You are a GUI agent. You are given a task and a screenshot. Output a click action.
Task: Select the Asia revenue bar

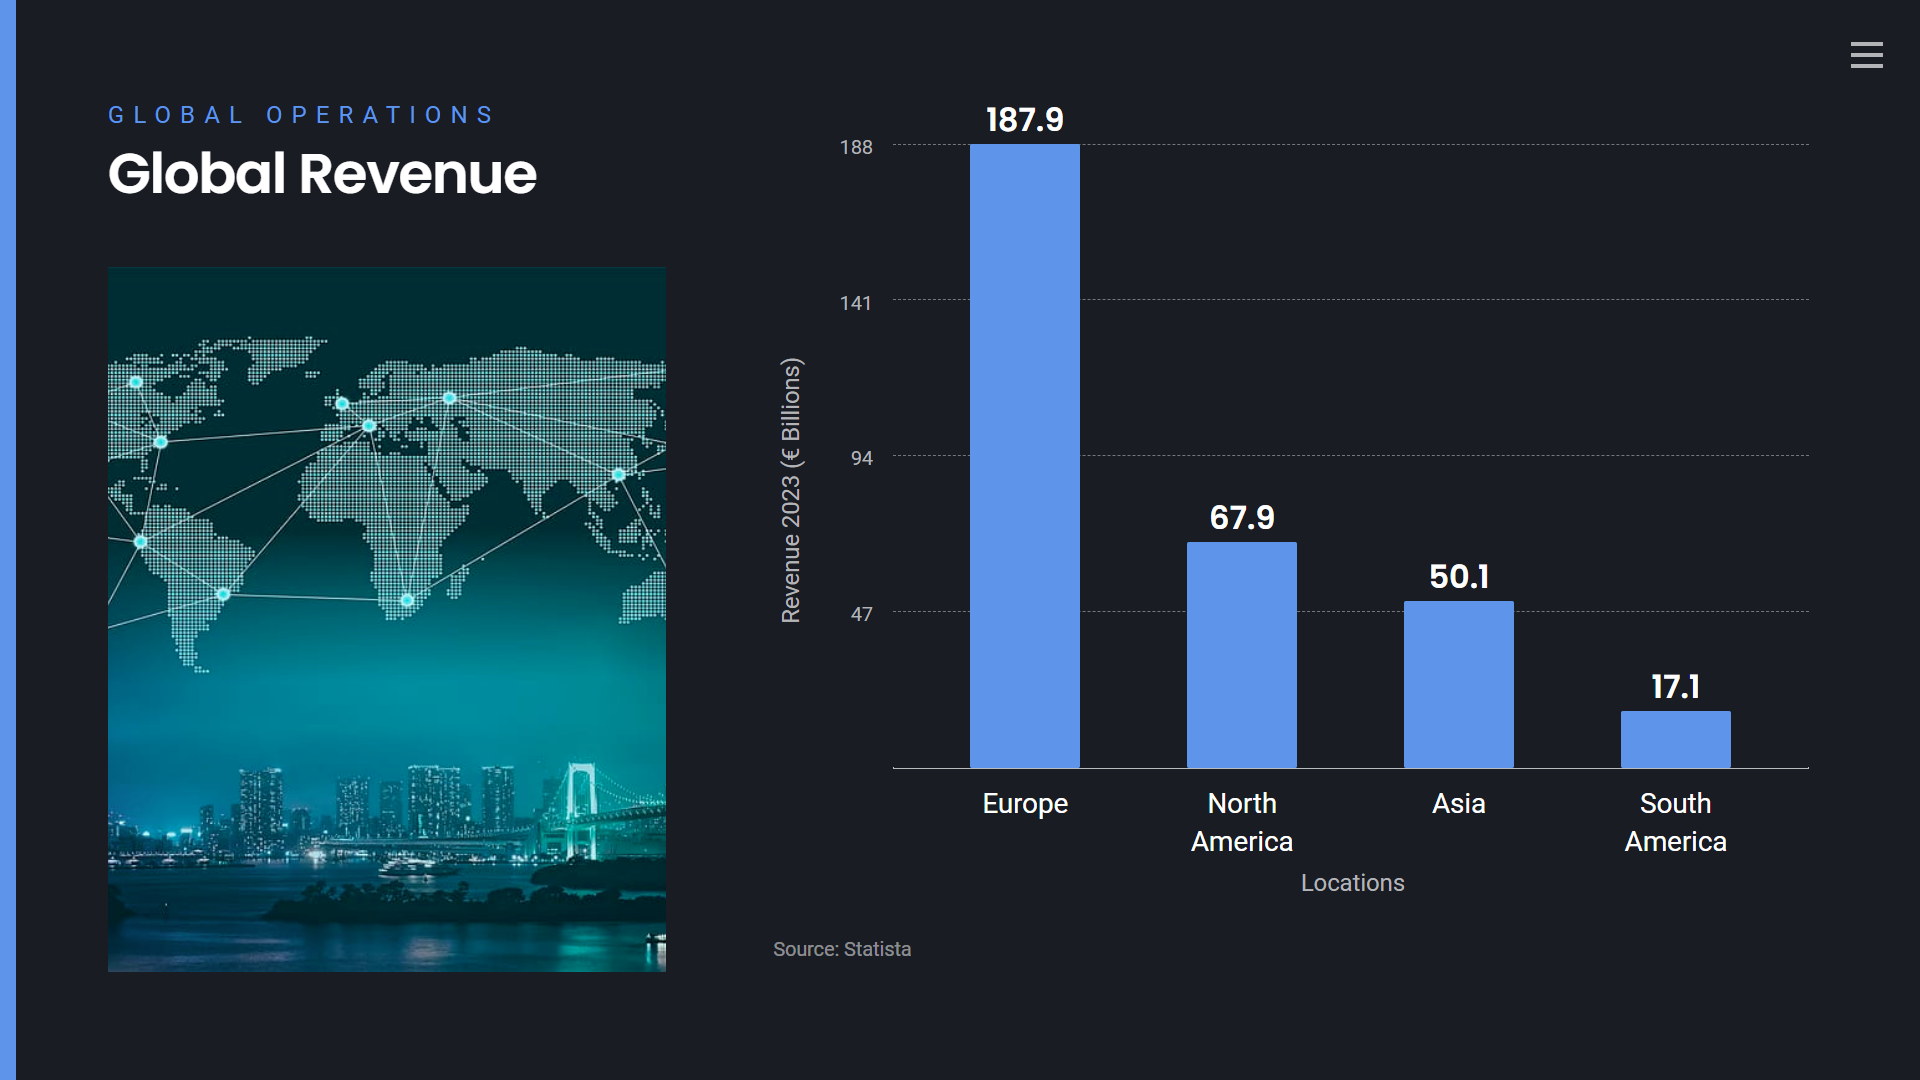[1458, 685]
